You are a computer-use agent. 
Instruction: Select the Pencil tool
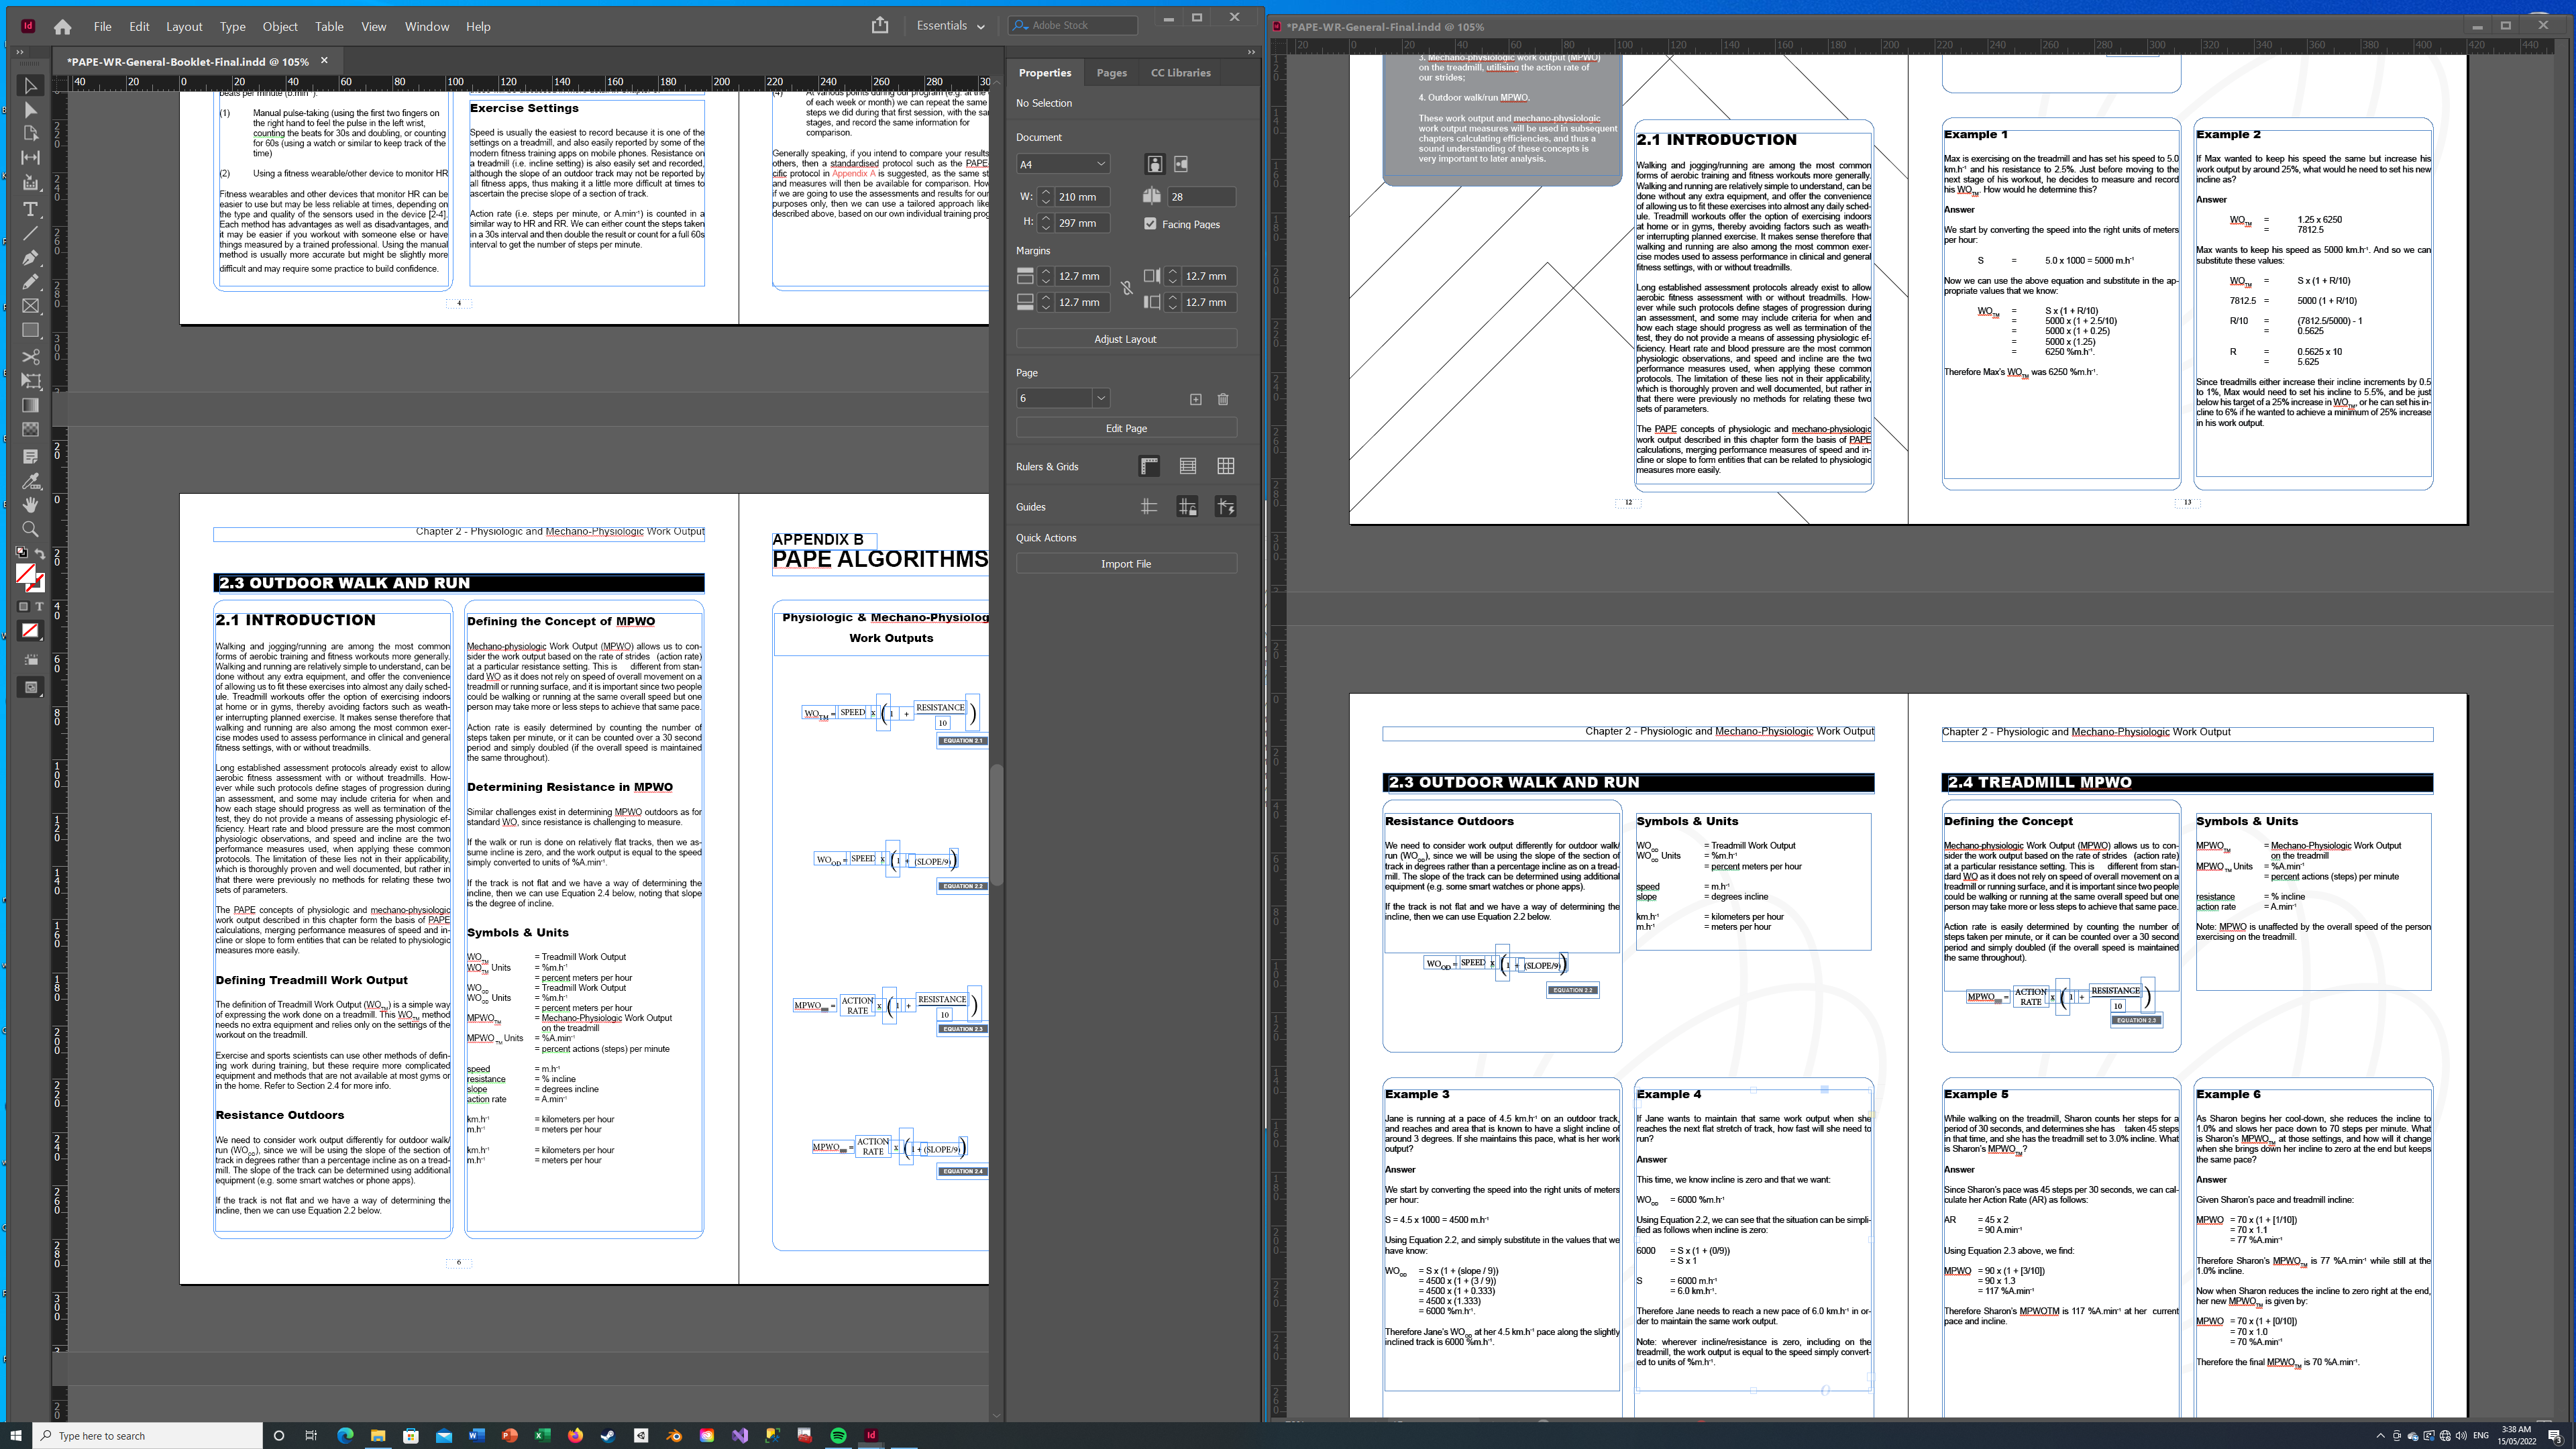tap(30, 282)
